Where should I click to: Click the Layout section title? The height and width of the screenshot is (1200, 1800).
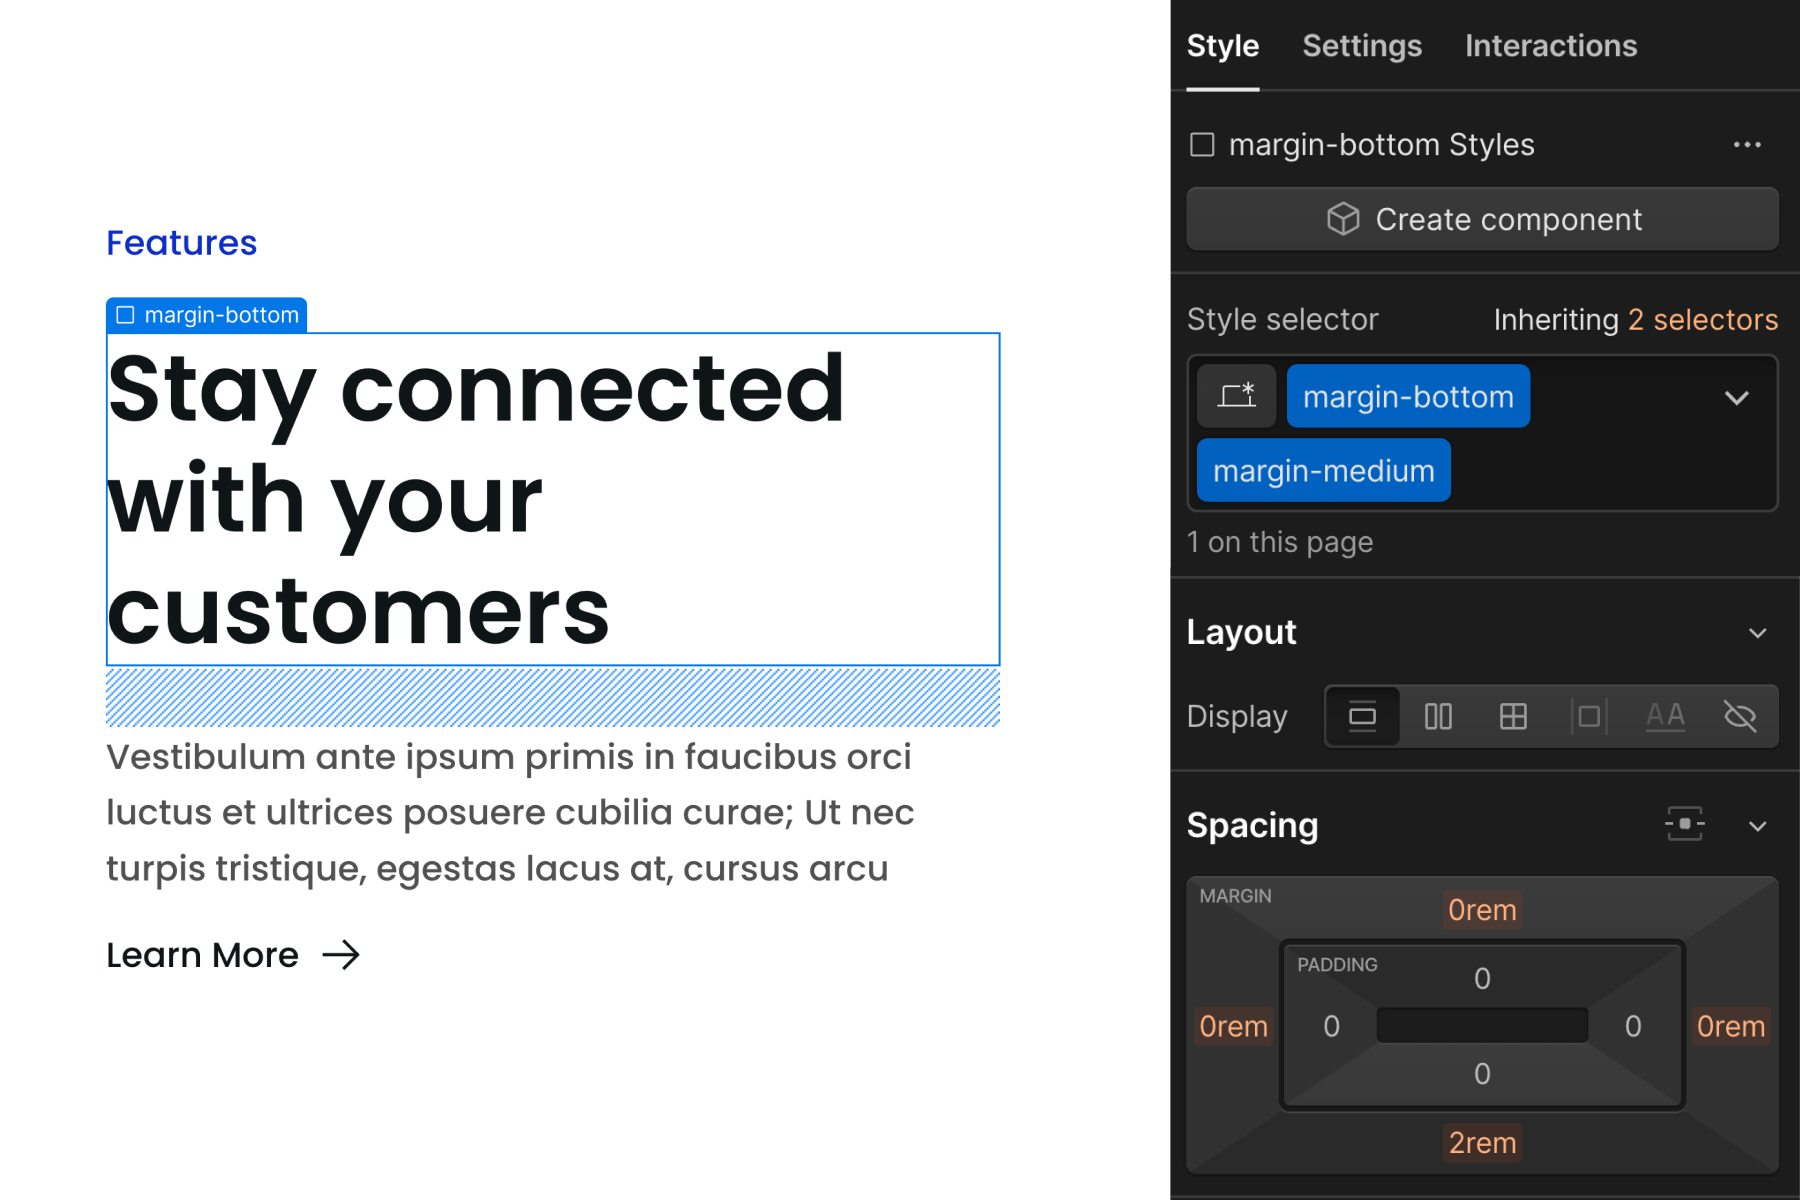coord(1241,632)
